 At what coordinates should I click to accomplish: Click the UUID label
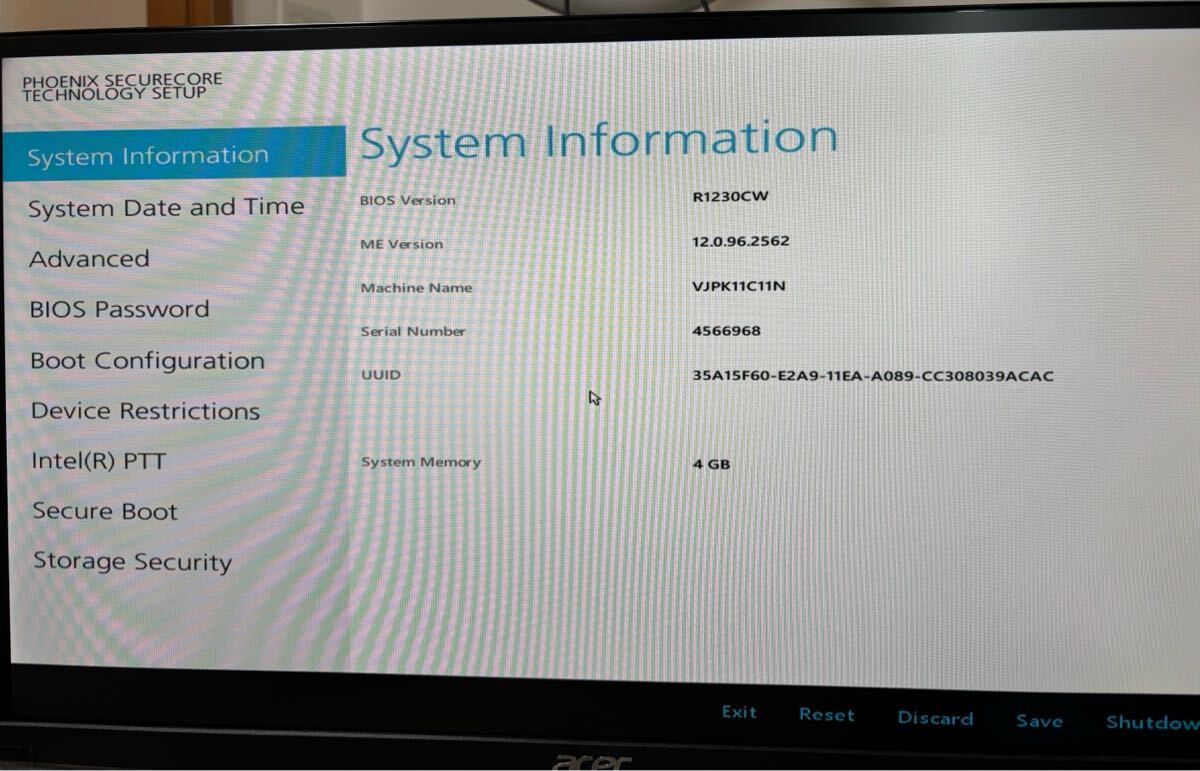(380, 375)
